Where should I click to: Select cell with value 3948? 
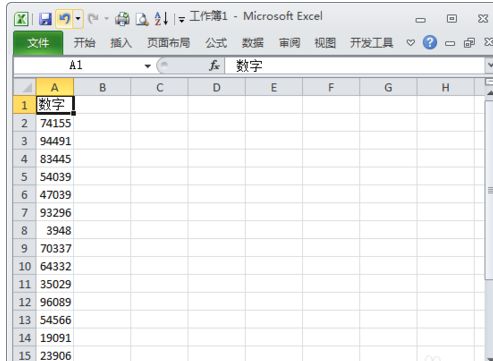(55, 231)
